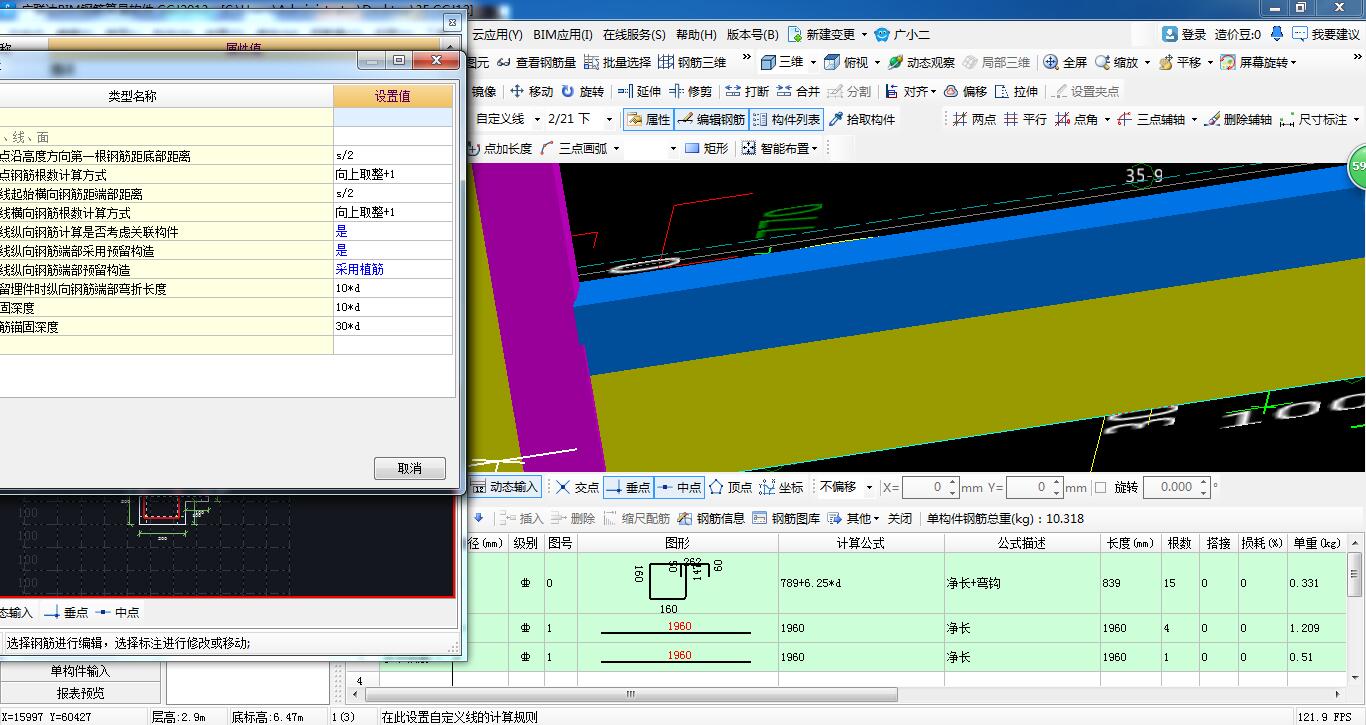Viewport: 1366px width, 725px height.
Task: Open the 云应用(Y) menu
Action: pos(497,34)
